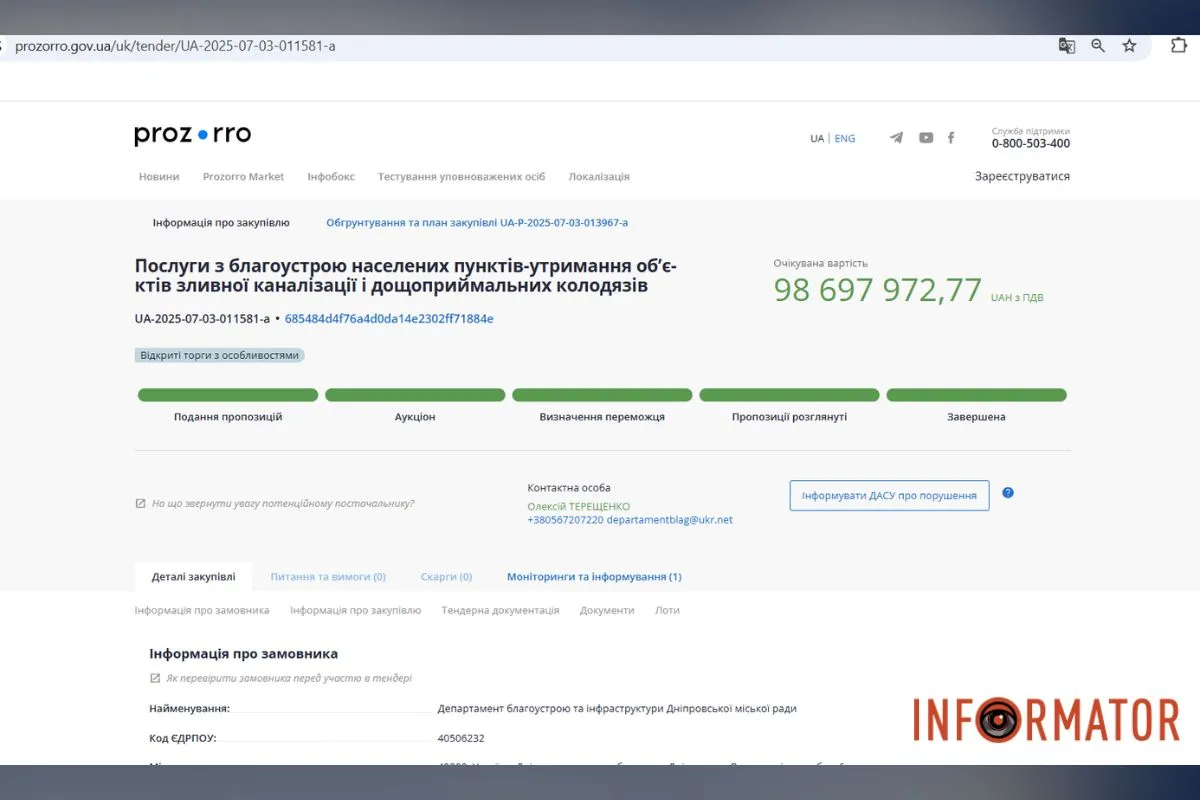Open the browser zoom magnifier icon
The height and width of the screenshot is (800, 1200).
coord(1098,46)
